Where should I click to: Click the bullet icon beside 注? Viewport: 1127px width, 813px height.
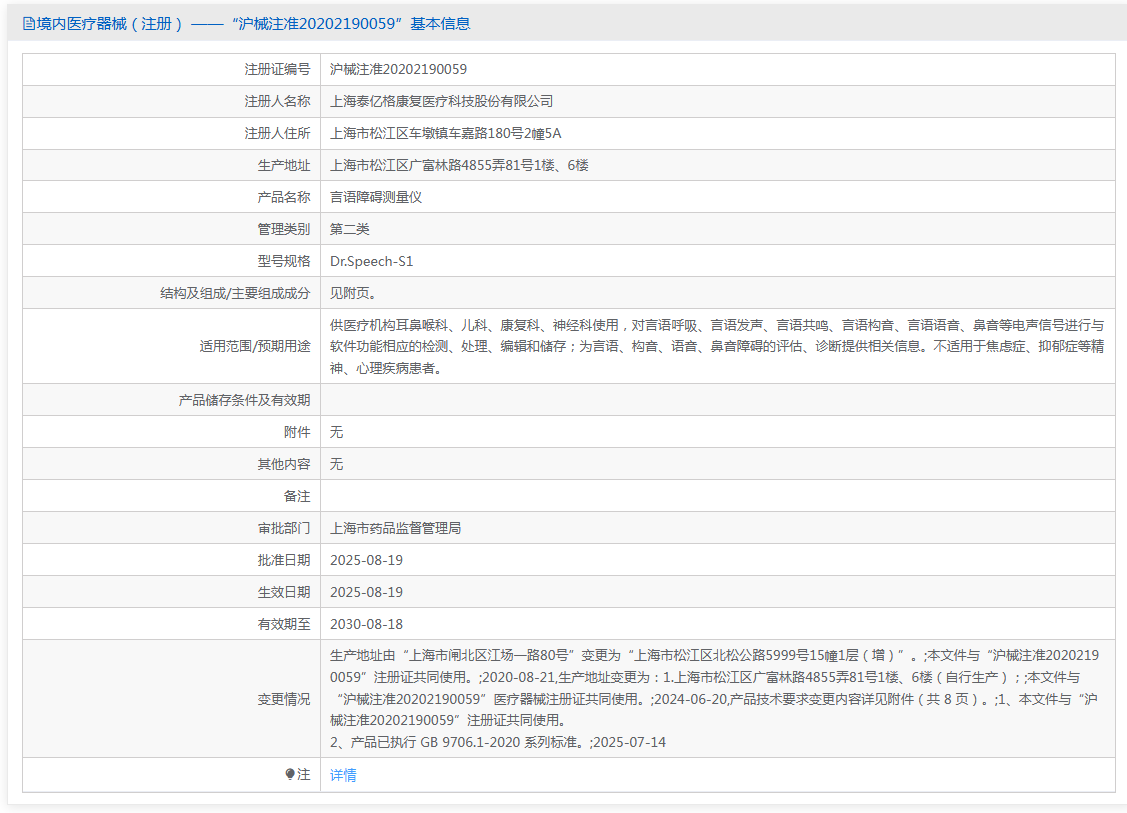(290, 774)
